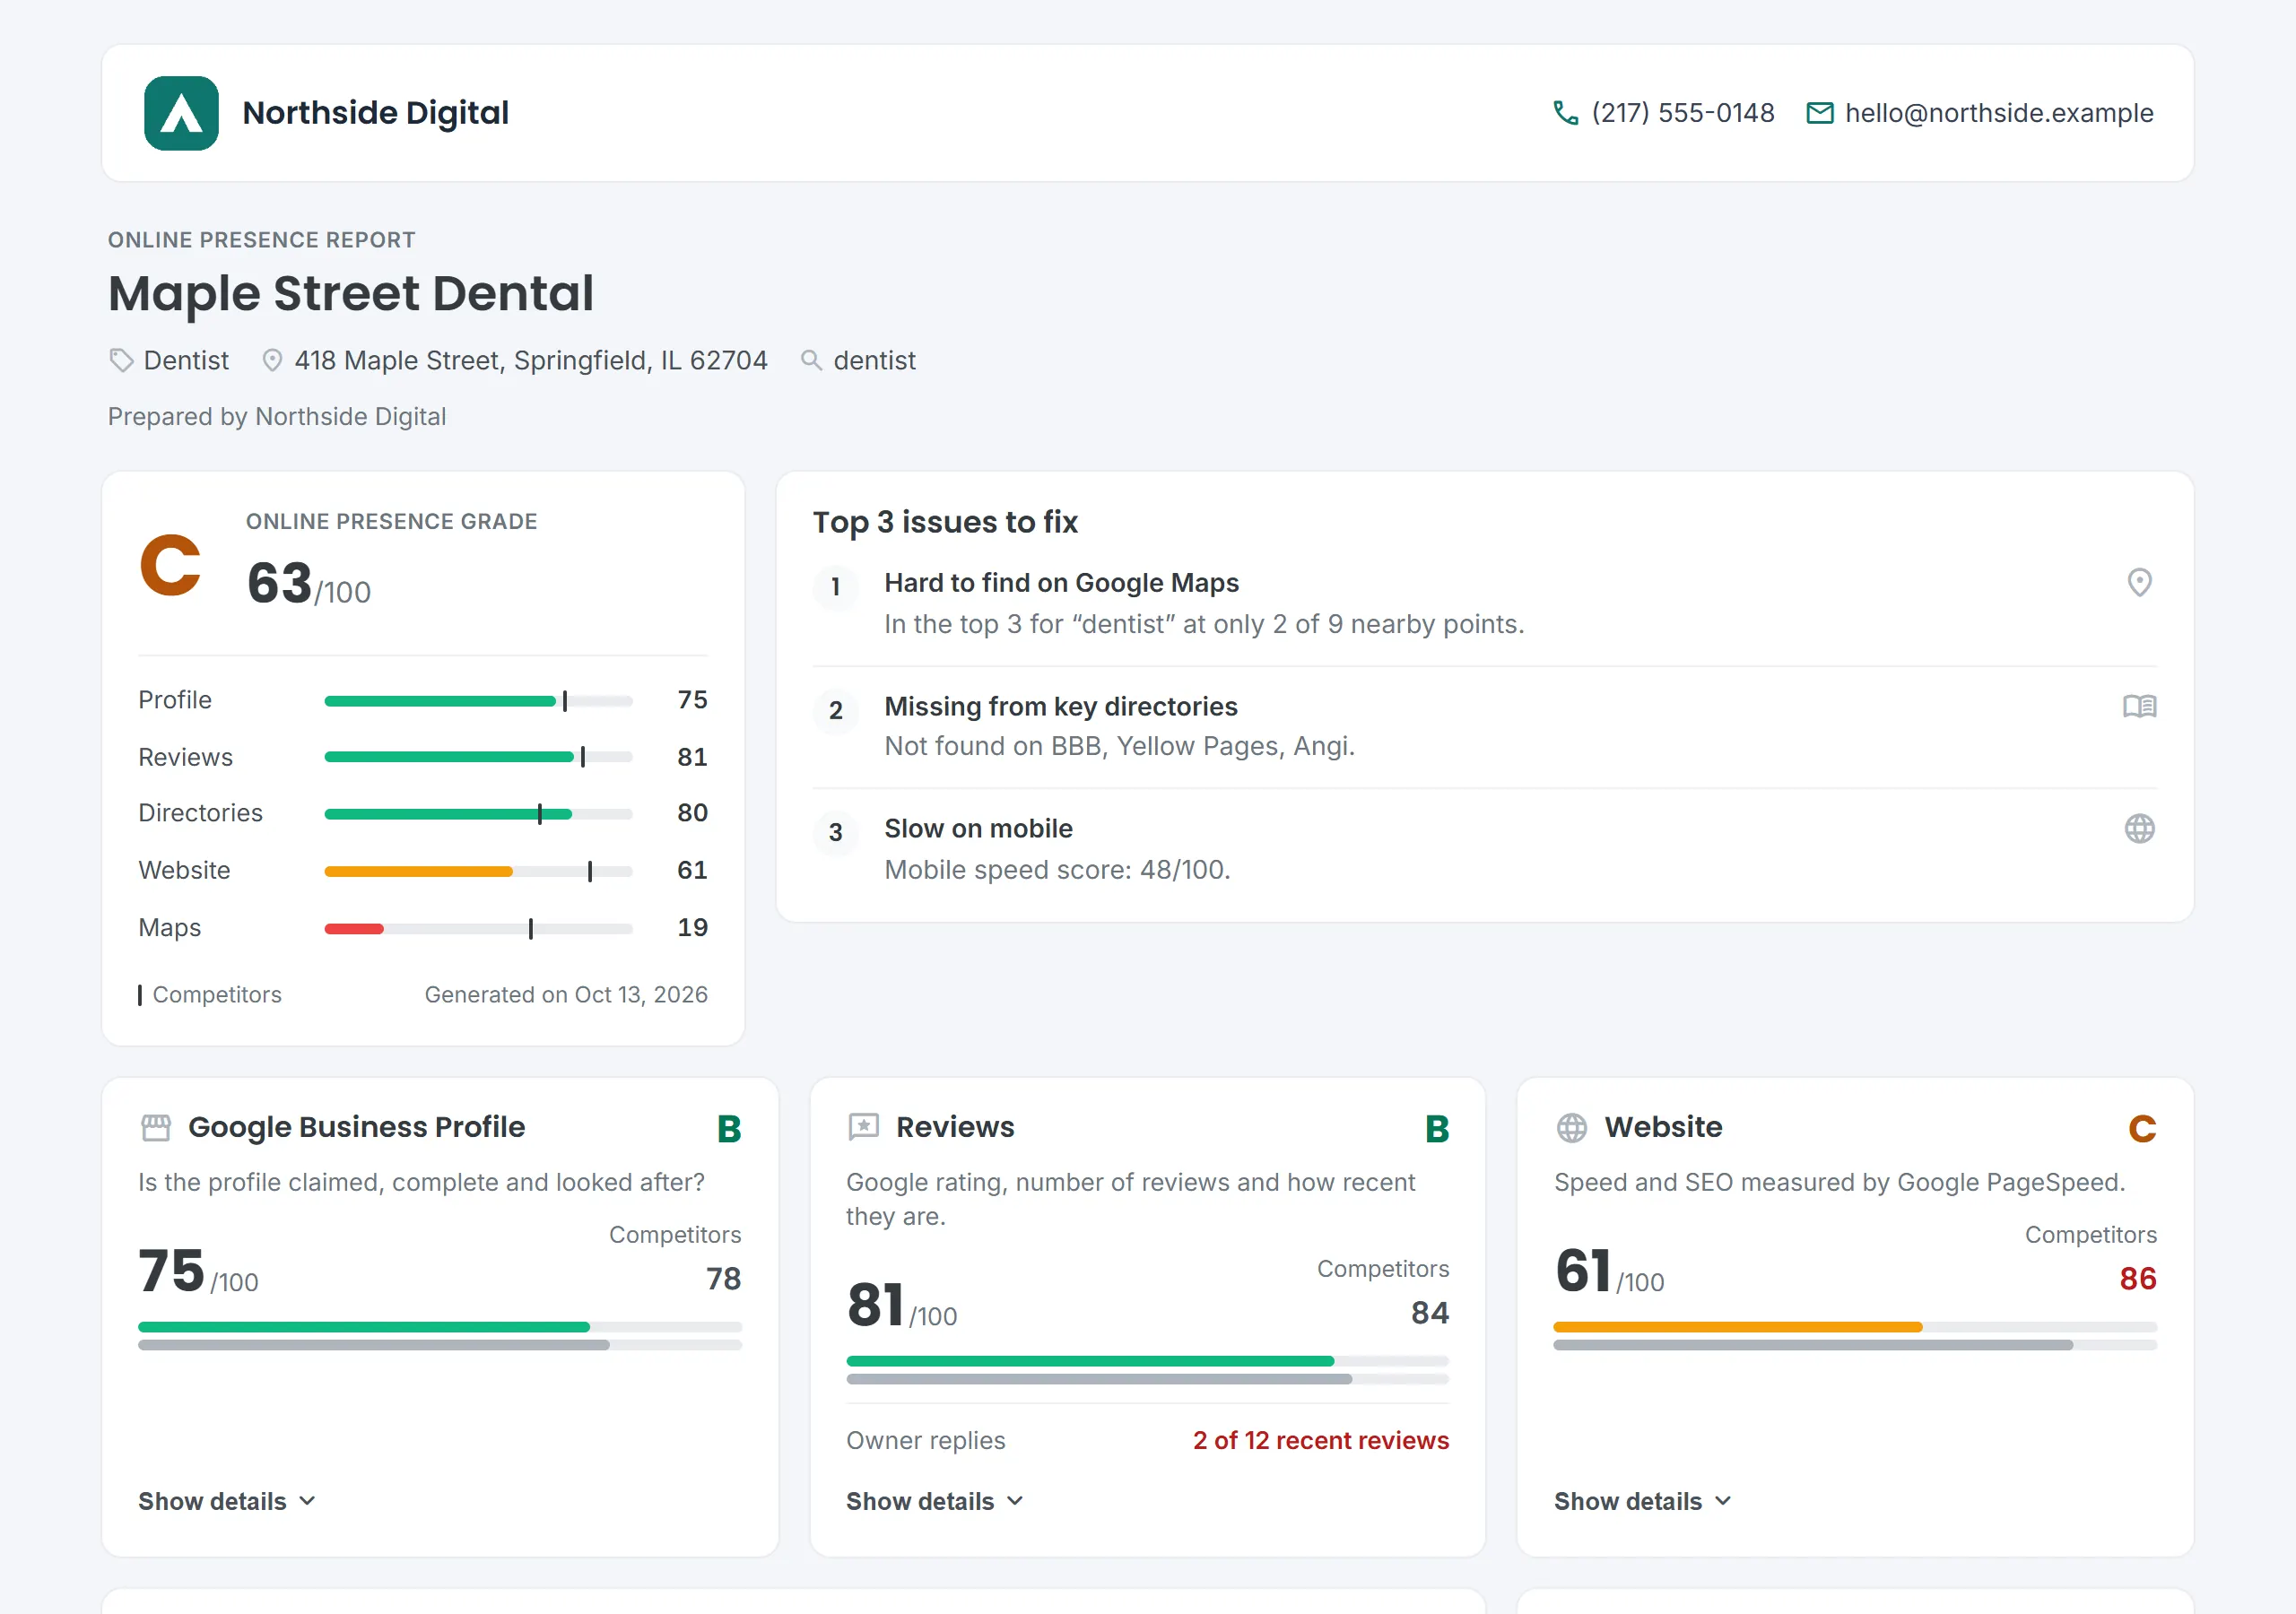Viewport: 2296px width, 1614px height.
Task: Expand Show details on the Website card
Action: (1642, 1501)
